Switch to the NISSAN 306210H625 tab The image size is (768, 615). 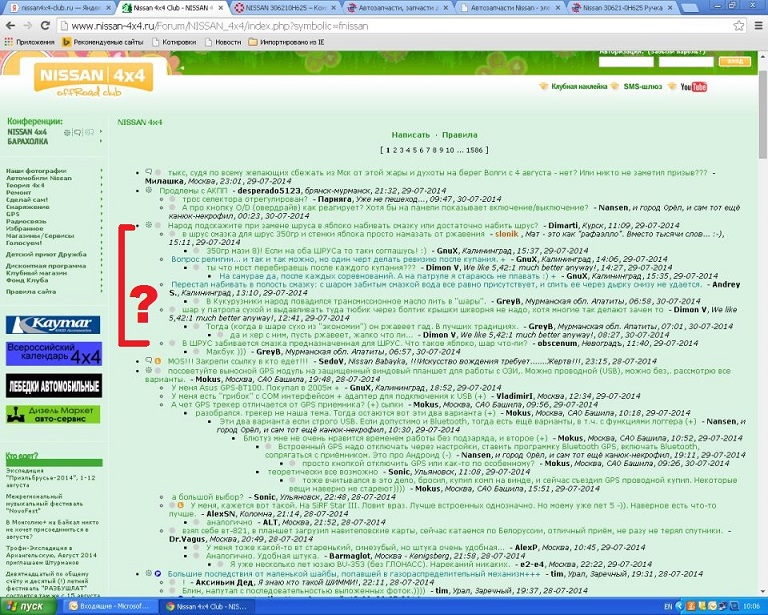click(x=285, y=8)
